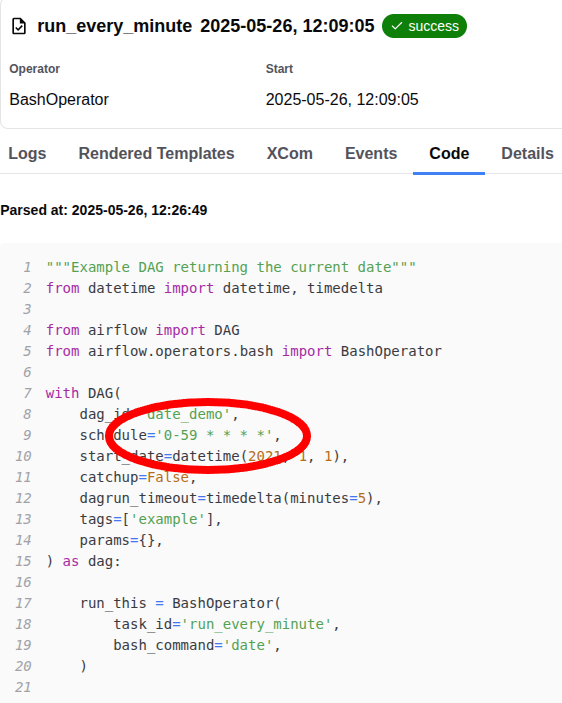Click the Start date value 2025-05-26, 12:09:05
The width and height of the screenshot is (562, 703).
tap(342, 100)
